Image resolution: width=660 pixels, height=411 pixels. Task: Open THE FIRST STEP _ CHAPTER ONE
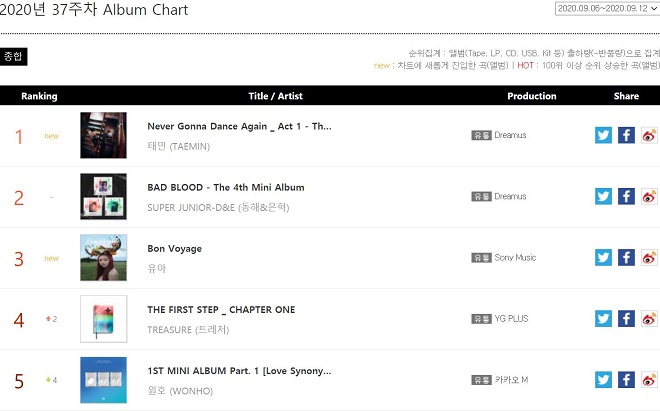coord(221,310)
